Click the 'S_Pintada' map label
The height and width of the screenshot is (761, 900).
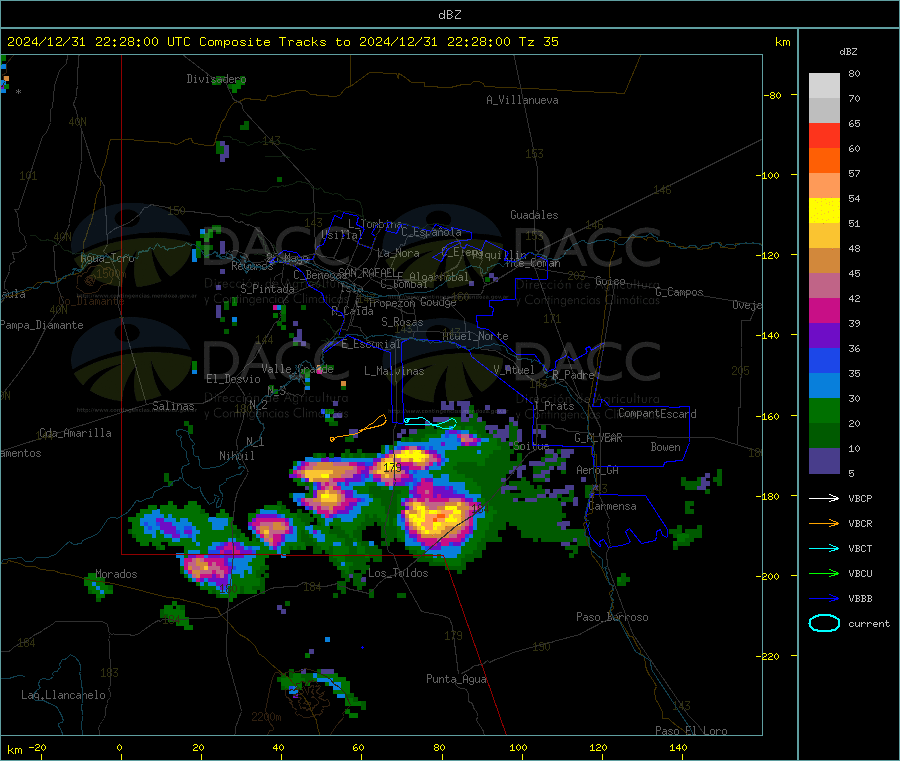(267, 289)
